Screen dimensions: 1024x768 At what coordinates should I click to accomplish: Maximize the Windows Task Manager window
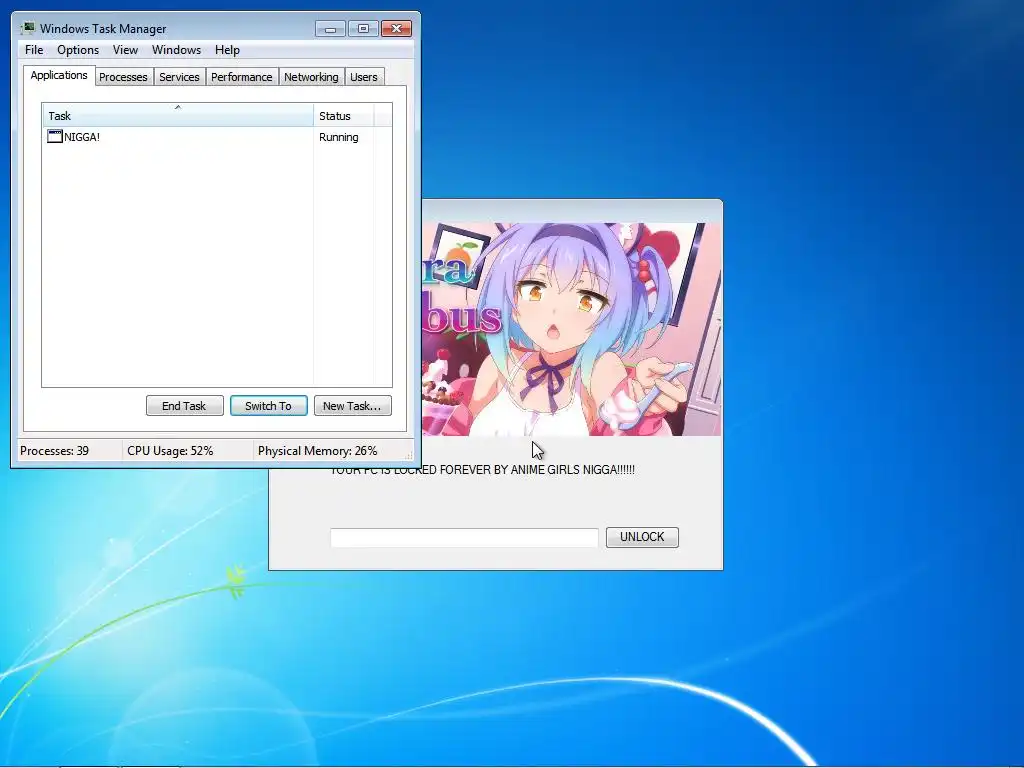click(x=363, y=28)
